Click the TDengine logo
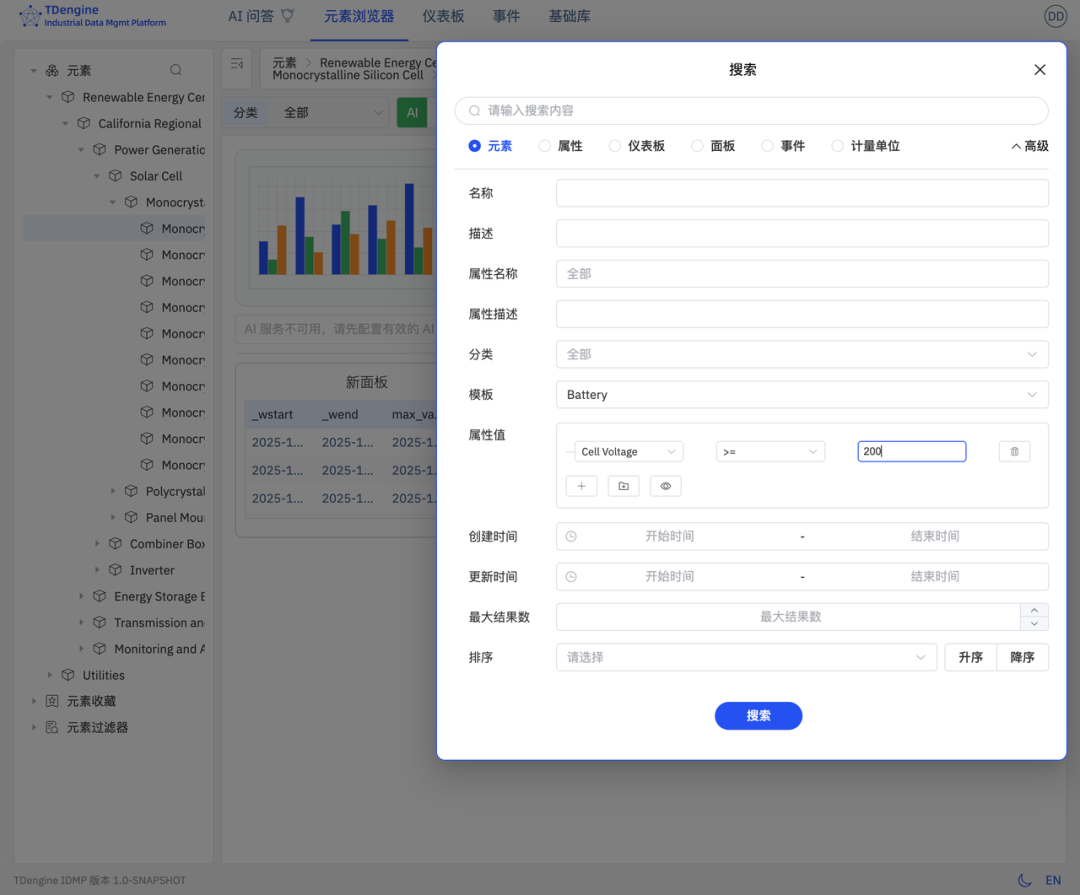 [92, 15]
